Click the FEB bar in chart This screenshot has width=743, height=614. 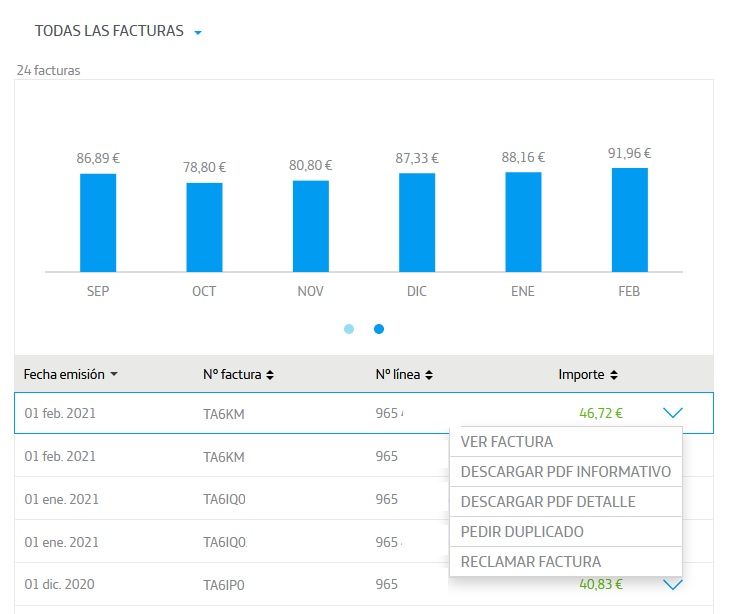[630, 220]
